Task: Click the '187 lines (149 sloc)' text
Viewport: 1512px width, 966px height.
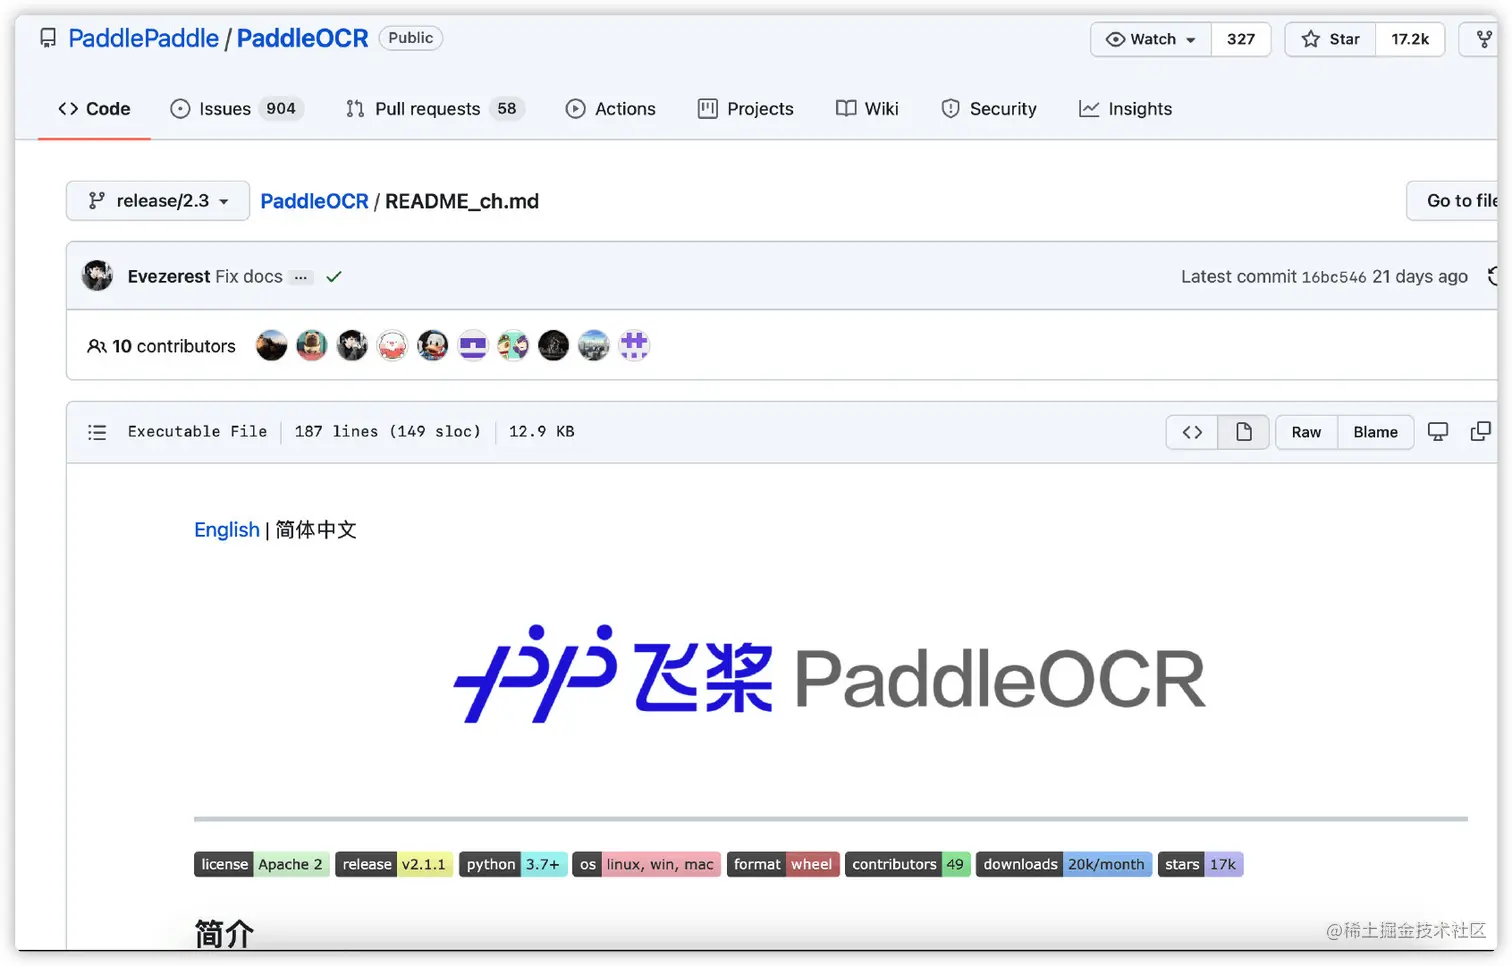Action: click(x=387, y=432)
